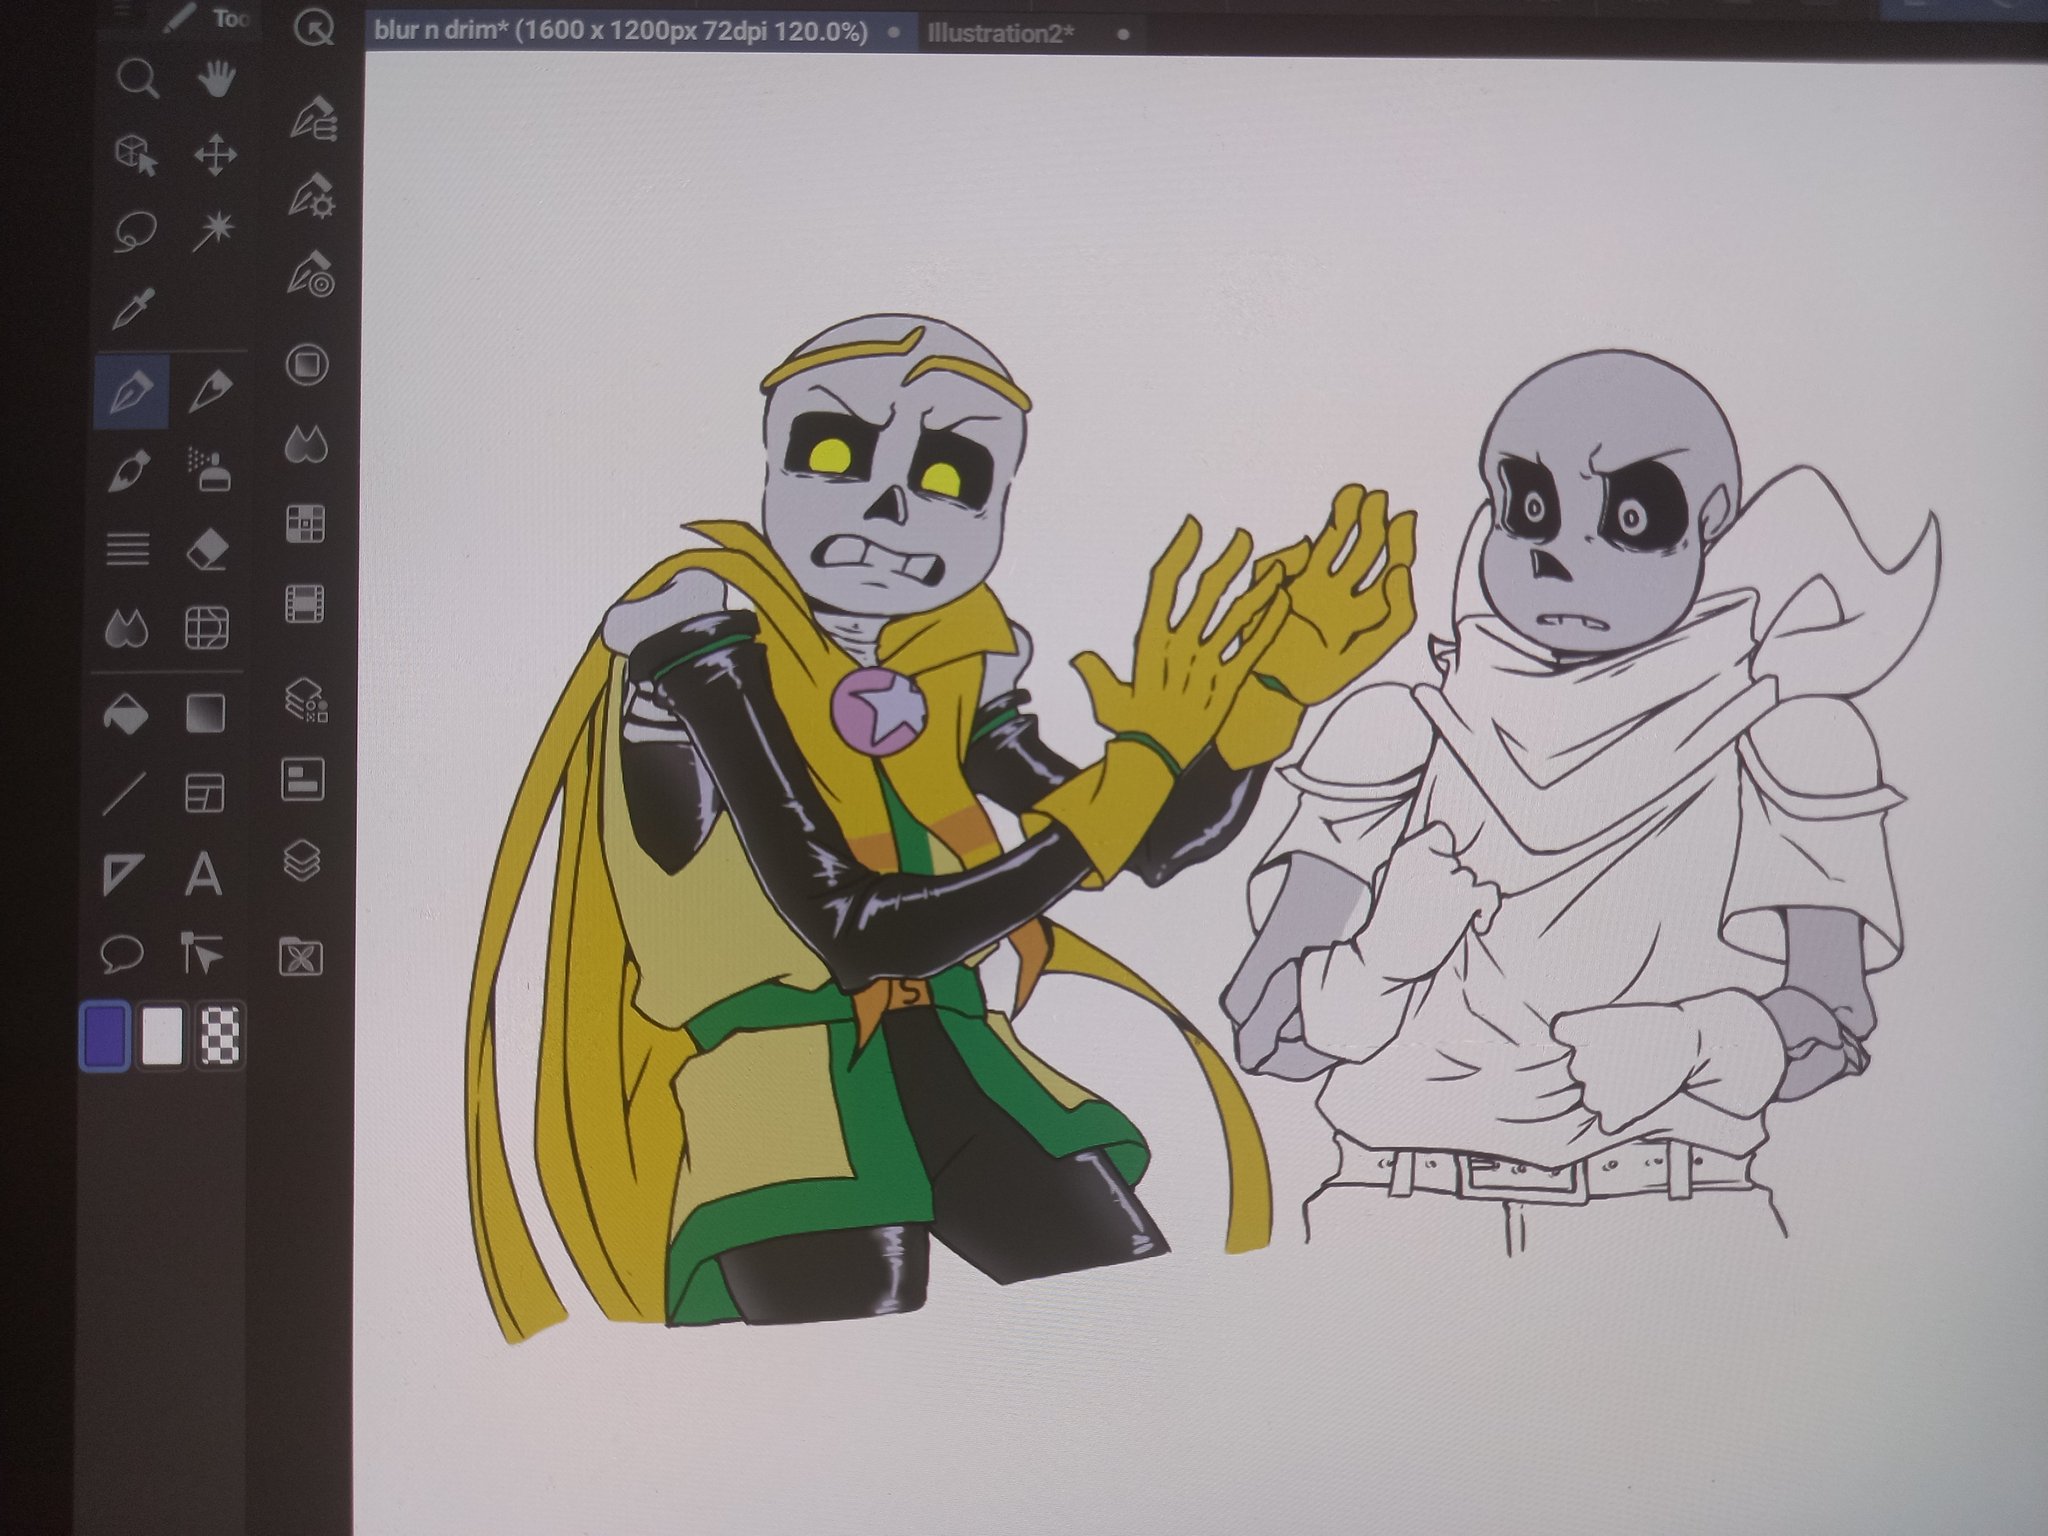The image size is (2048, 1536).
Task: Select the Gradient tool
Action: click(x=206, y=714)
